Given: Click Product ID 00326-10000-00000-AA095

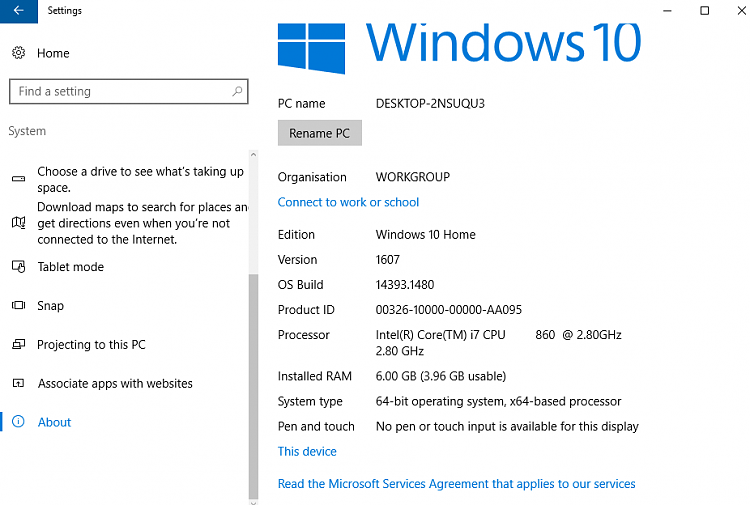Looking at the screenshot, I should pos(449,310).
